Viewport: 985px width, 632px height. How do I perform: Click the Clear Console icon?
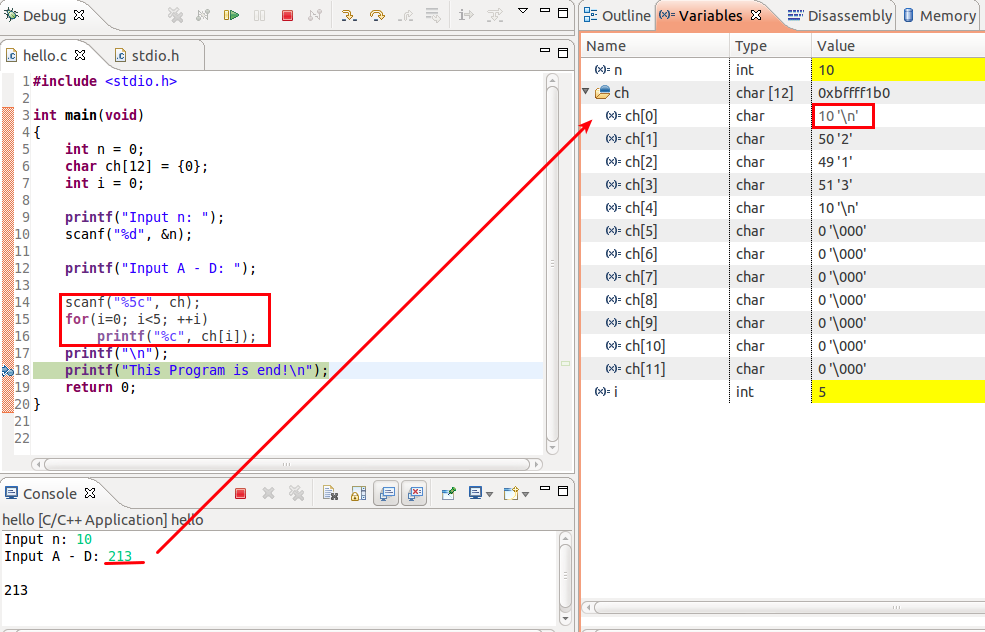[330, 494]
